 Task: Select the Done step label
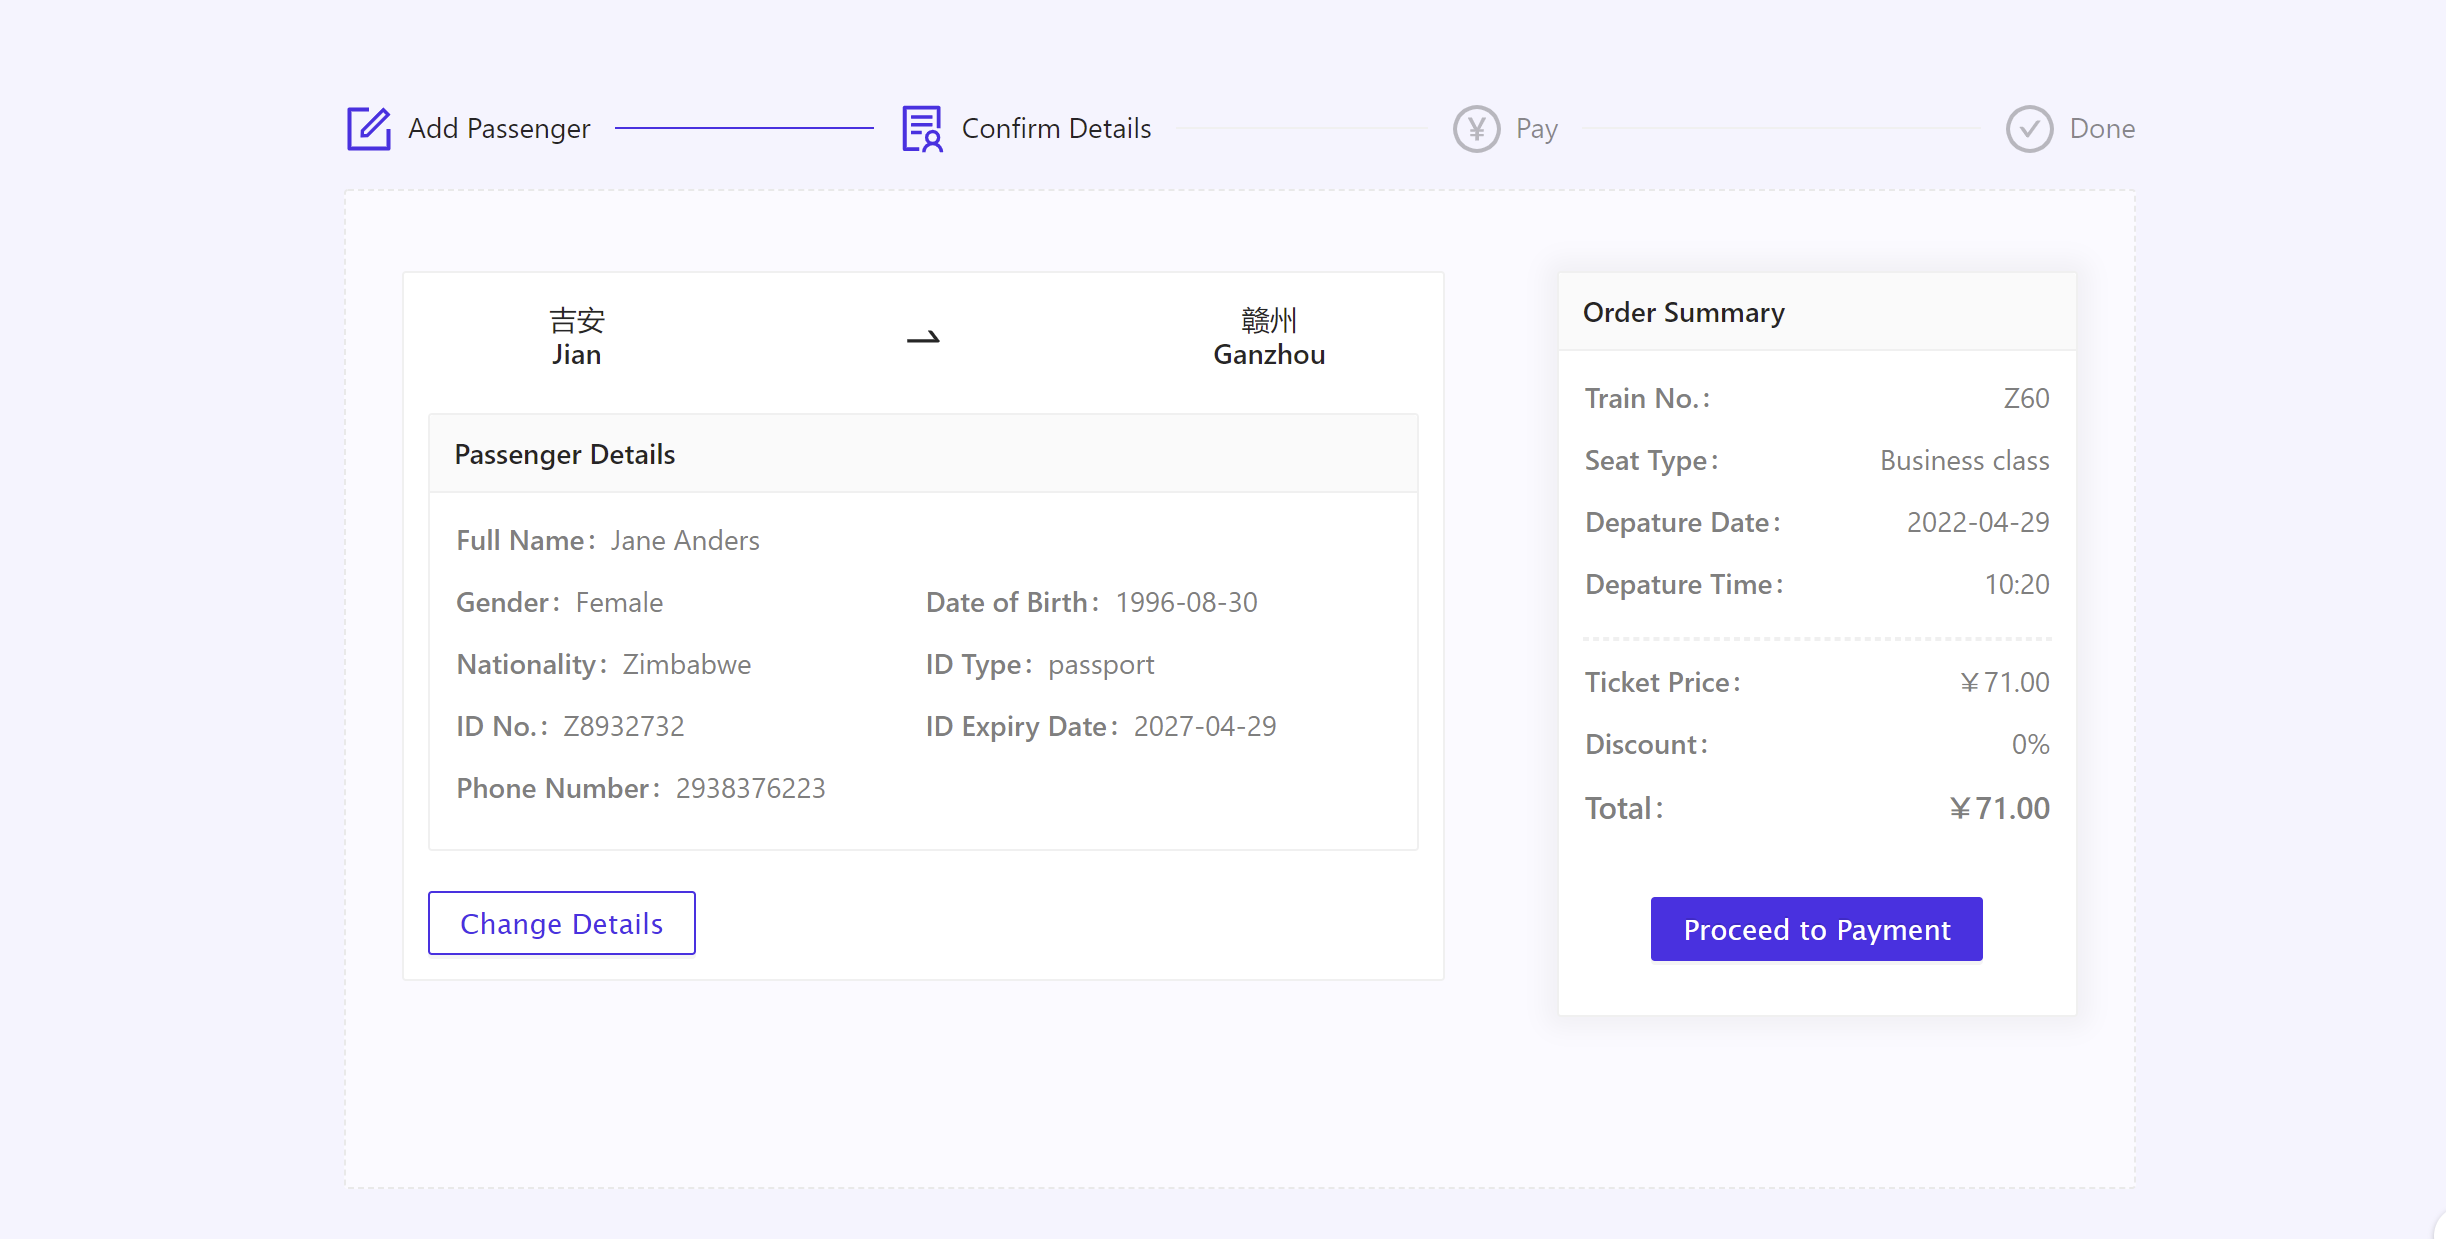point(2102,129)
